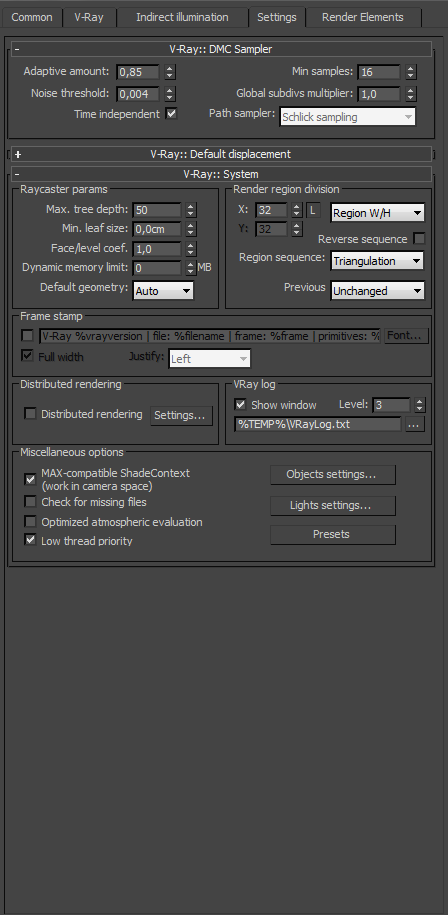Open the V-Ray tab
The height and width of the screenshot is (915, 448).
coord(89,17)
